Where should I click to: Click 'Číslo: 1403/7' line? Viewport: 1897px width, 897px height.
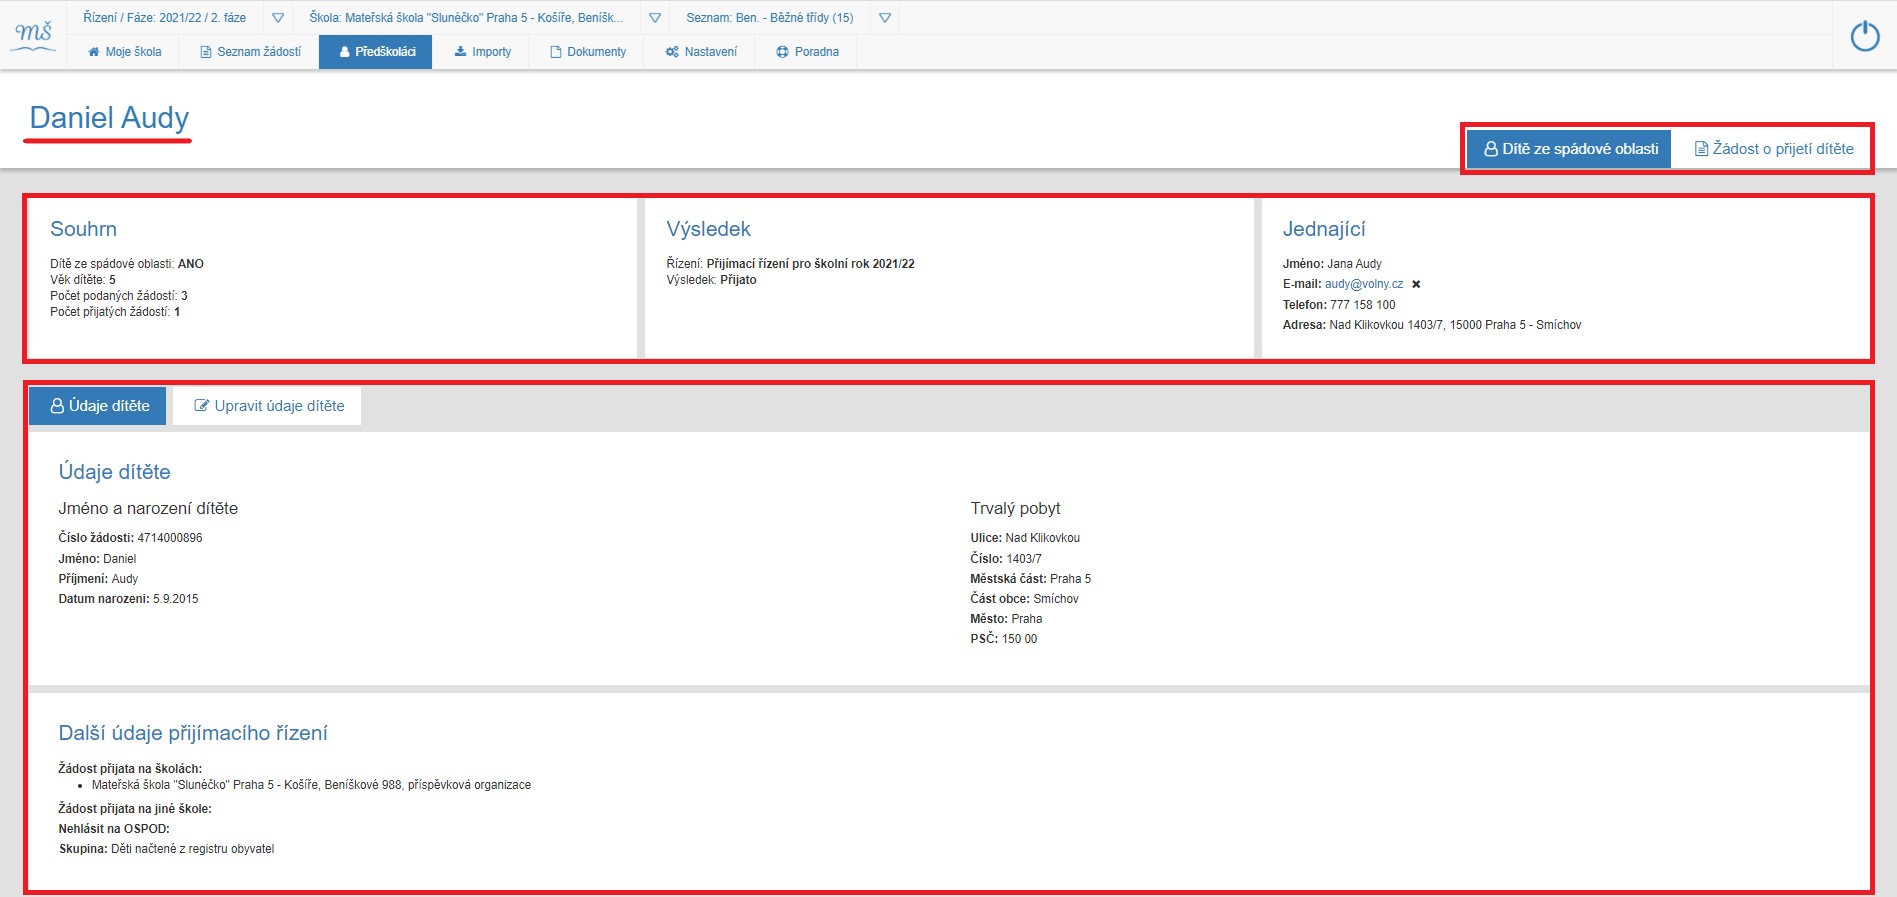coord(1006,559)
